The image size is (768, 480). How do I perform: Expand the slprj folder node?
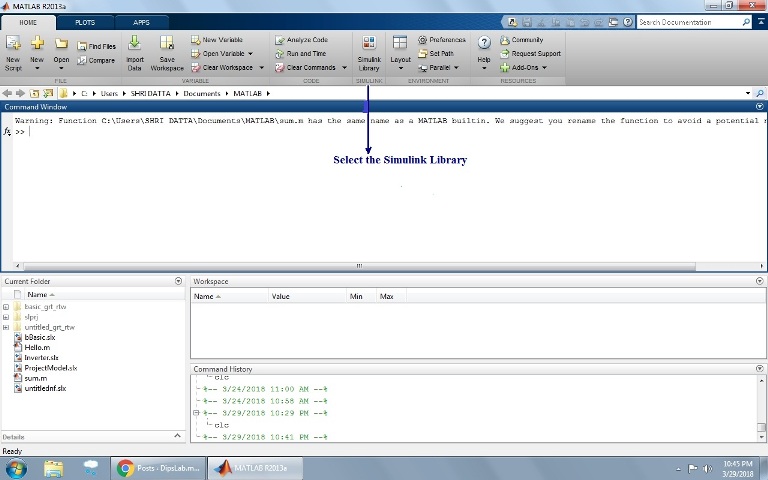(x=6, y=317)
